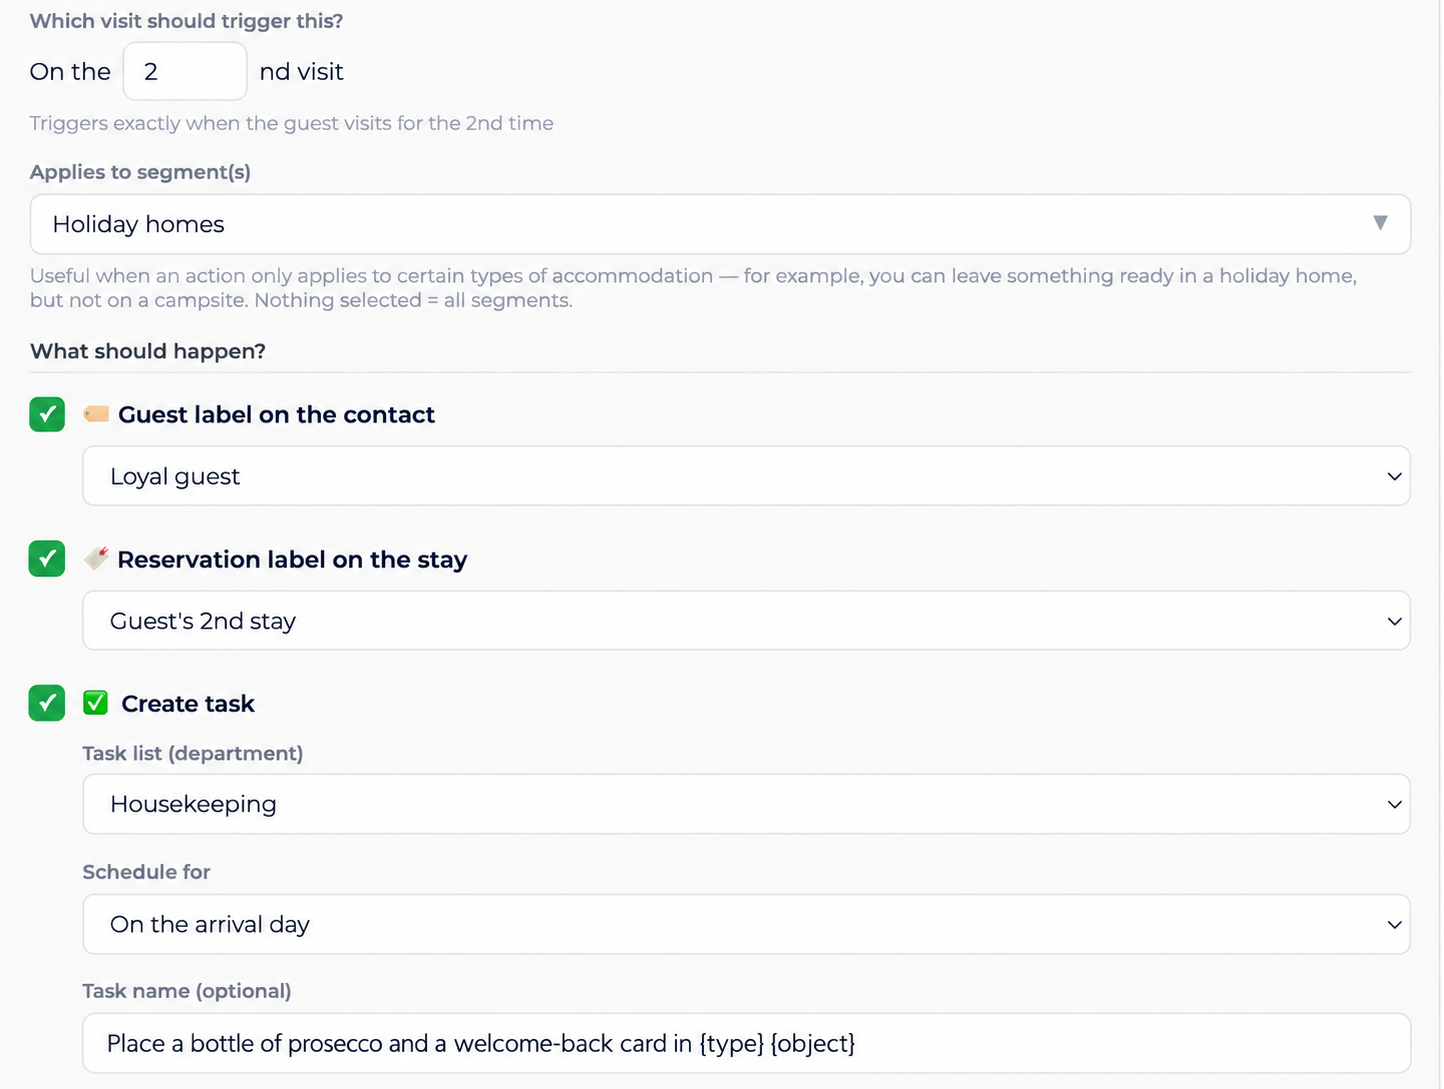Click the chevron on Loyal guest select

click(x=1394, y=476)
